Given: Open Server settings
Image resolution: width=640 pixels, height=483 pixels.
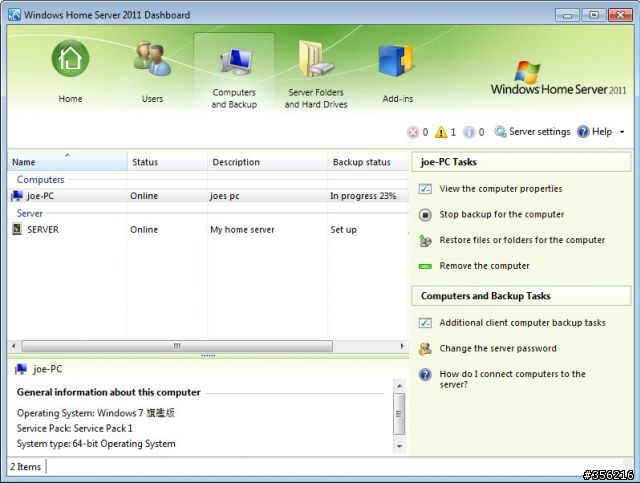Looking at the screenshot, I should tap(540, 131).
